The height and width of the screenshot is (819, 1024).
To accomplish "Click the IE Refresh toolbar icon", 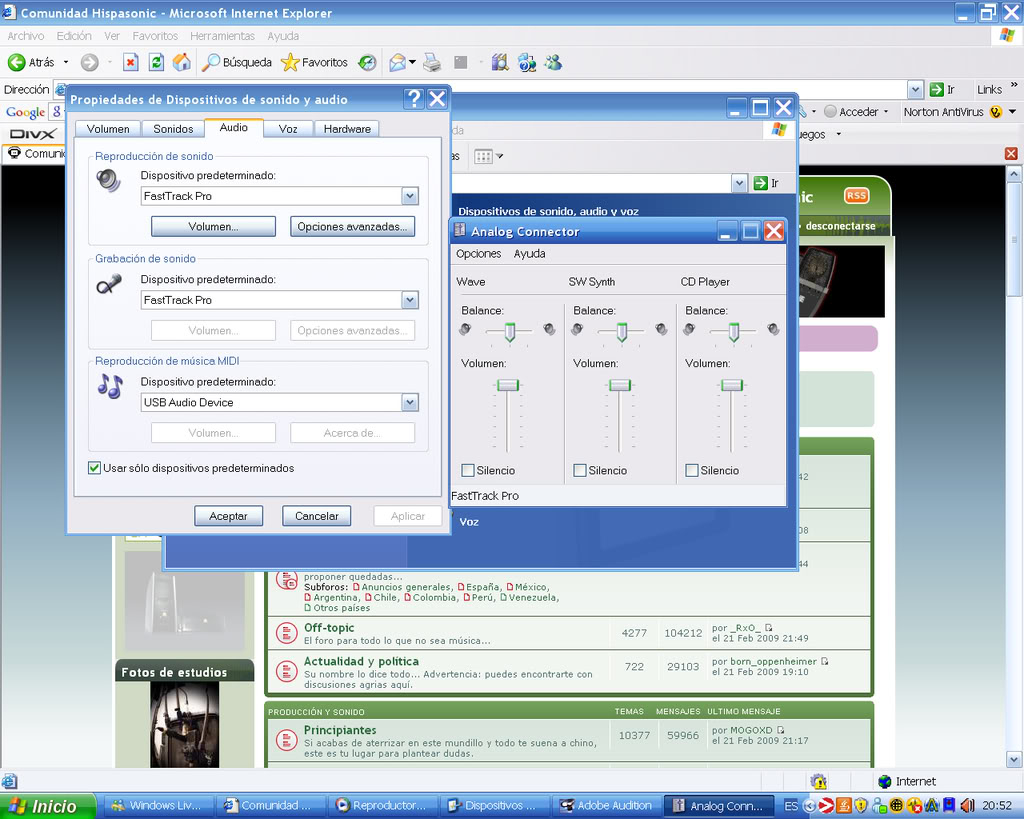I will [156, 62].
